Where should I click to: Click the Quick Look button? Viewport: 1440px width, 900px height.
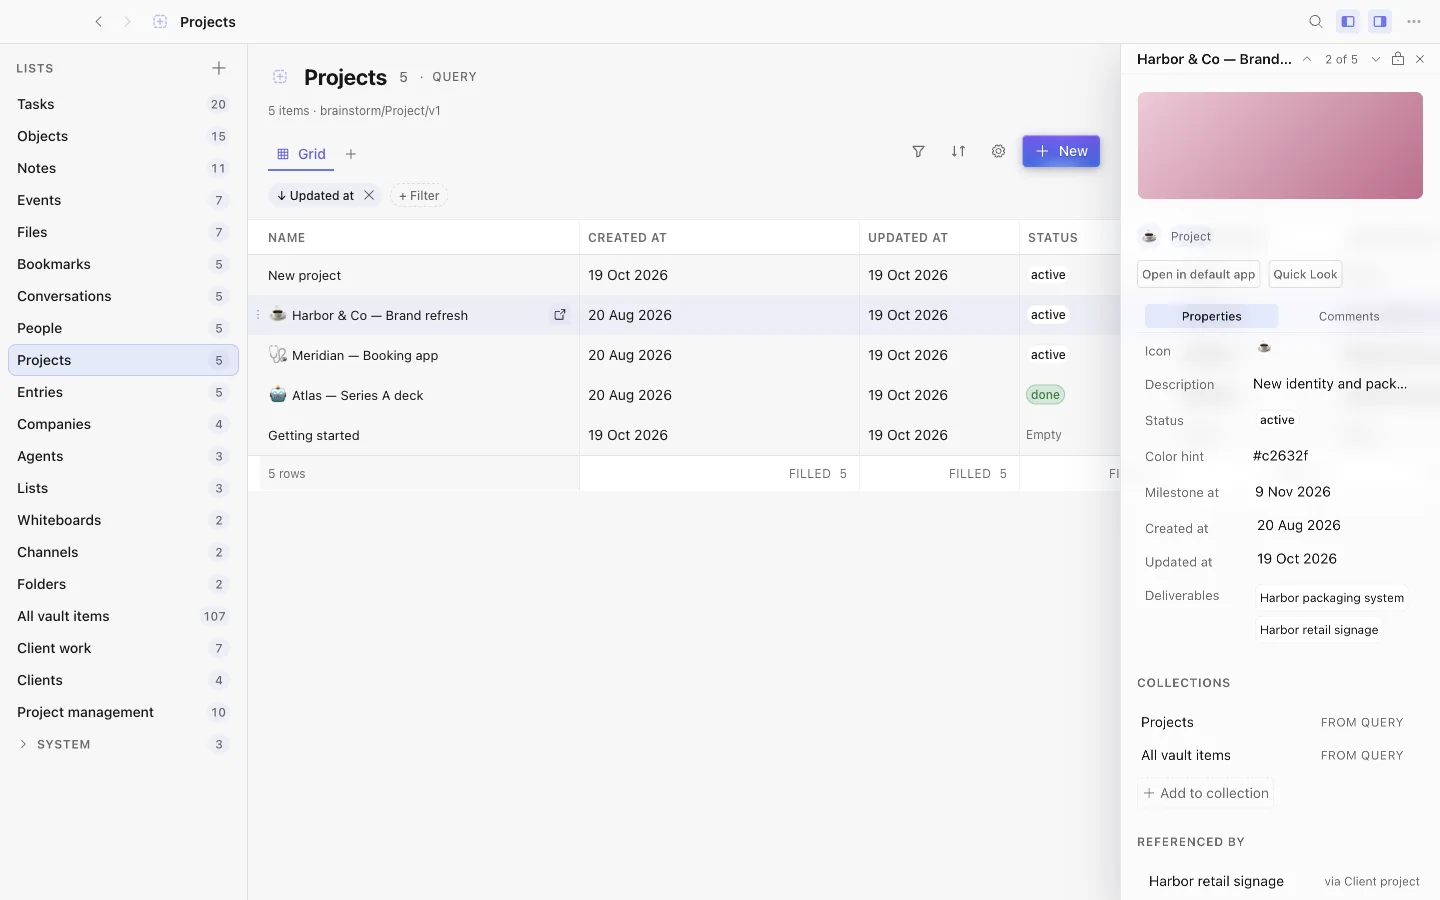tap(1305, 274)
